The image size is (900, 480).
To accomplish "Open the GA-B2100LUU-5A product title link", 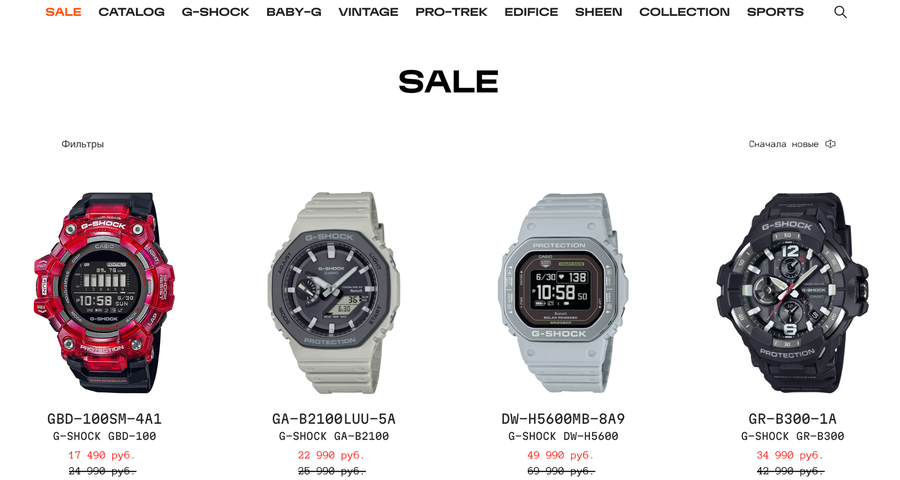I will tap(333, 419).
